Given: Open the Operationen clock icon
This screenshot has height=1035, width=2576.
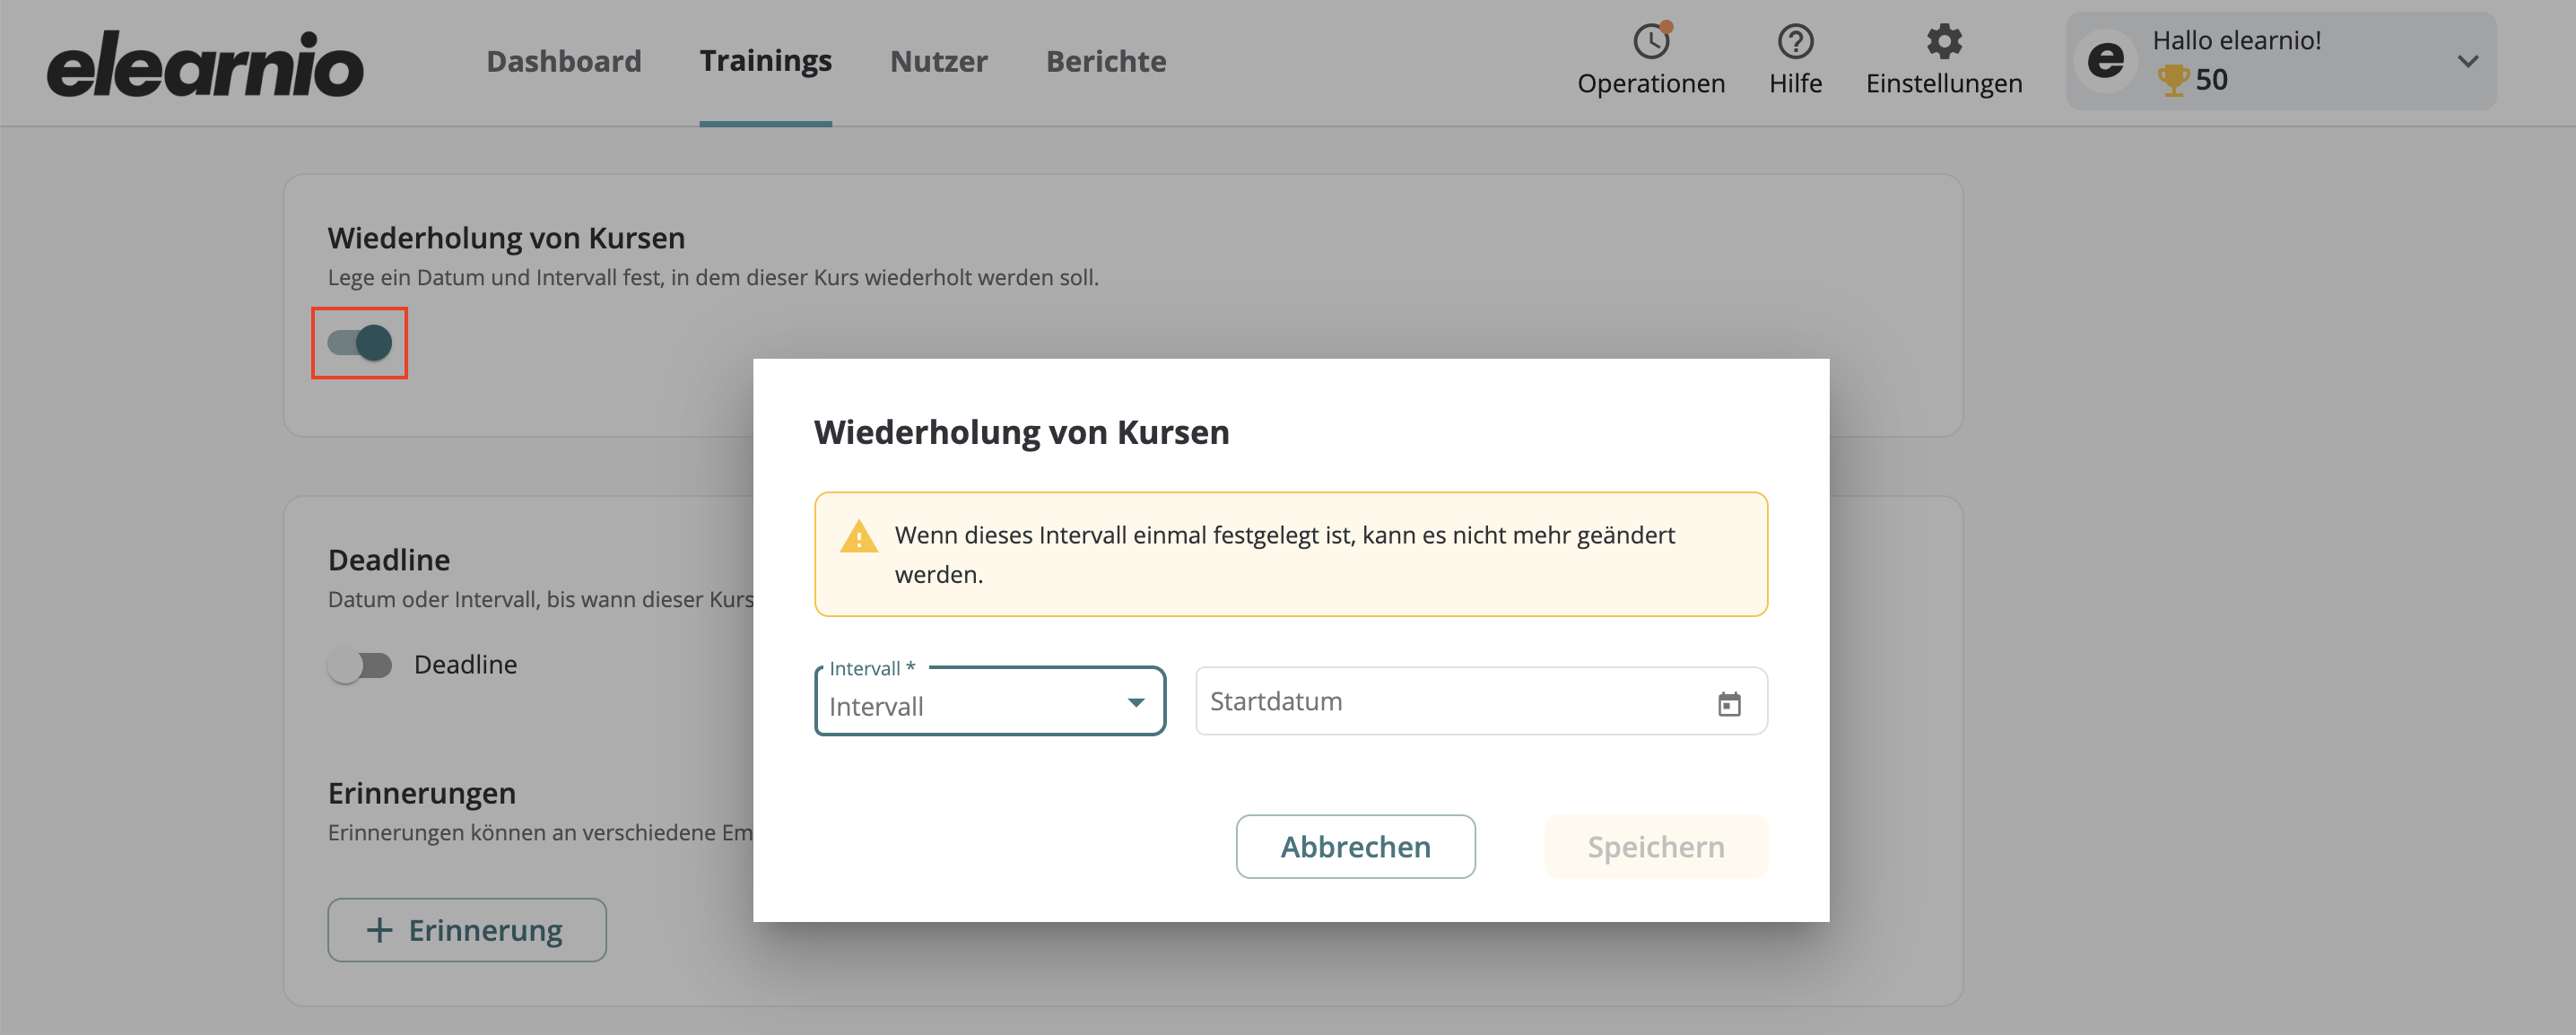Looking at the screenshot, I should click(x=1651, y=42).
